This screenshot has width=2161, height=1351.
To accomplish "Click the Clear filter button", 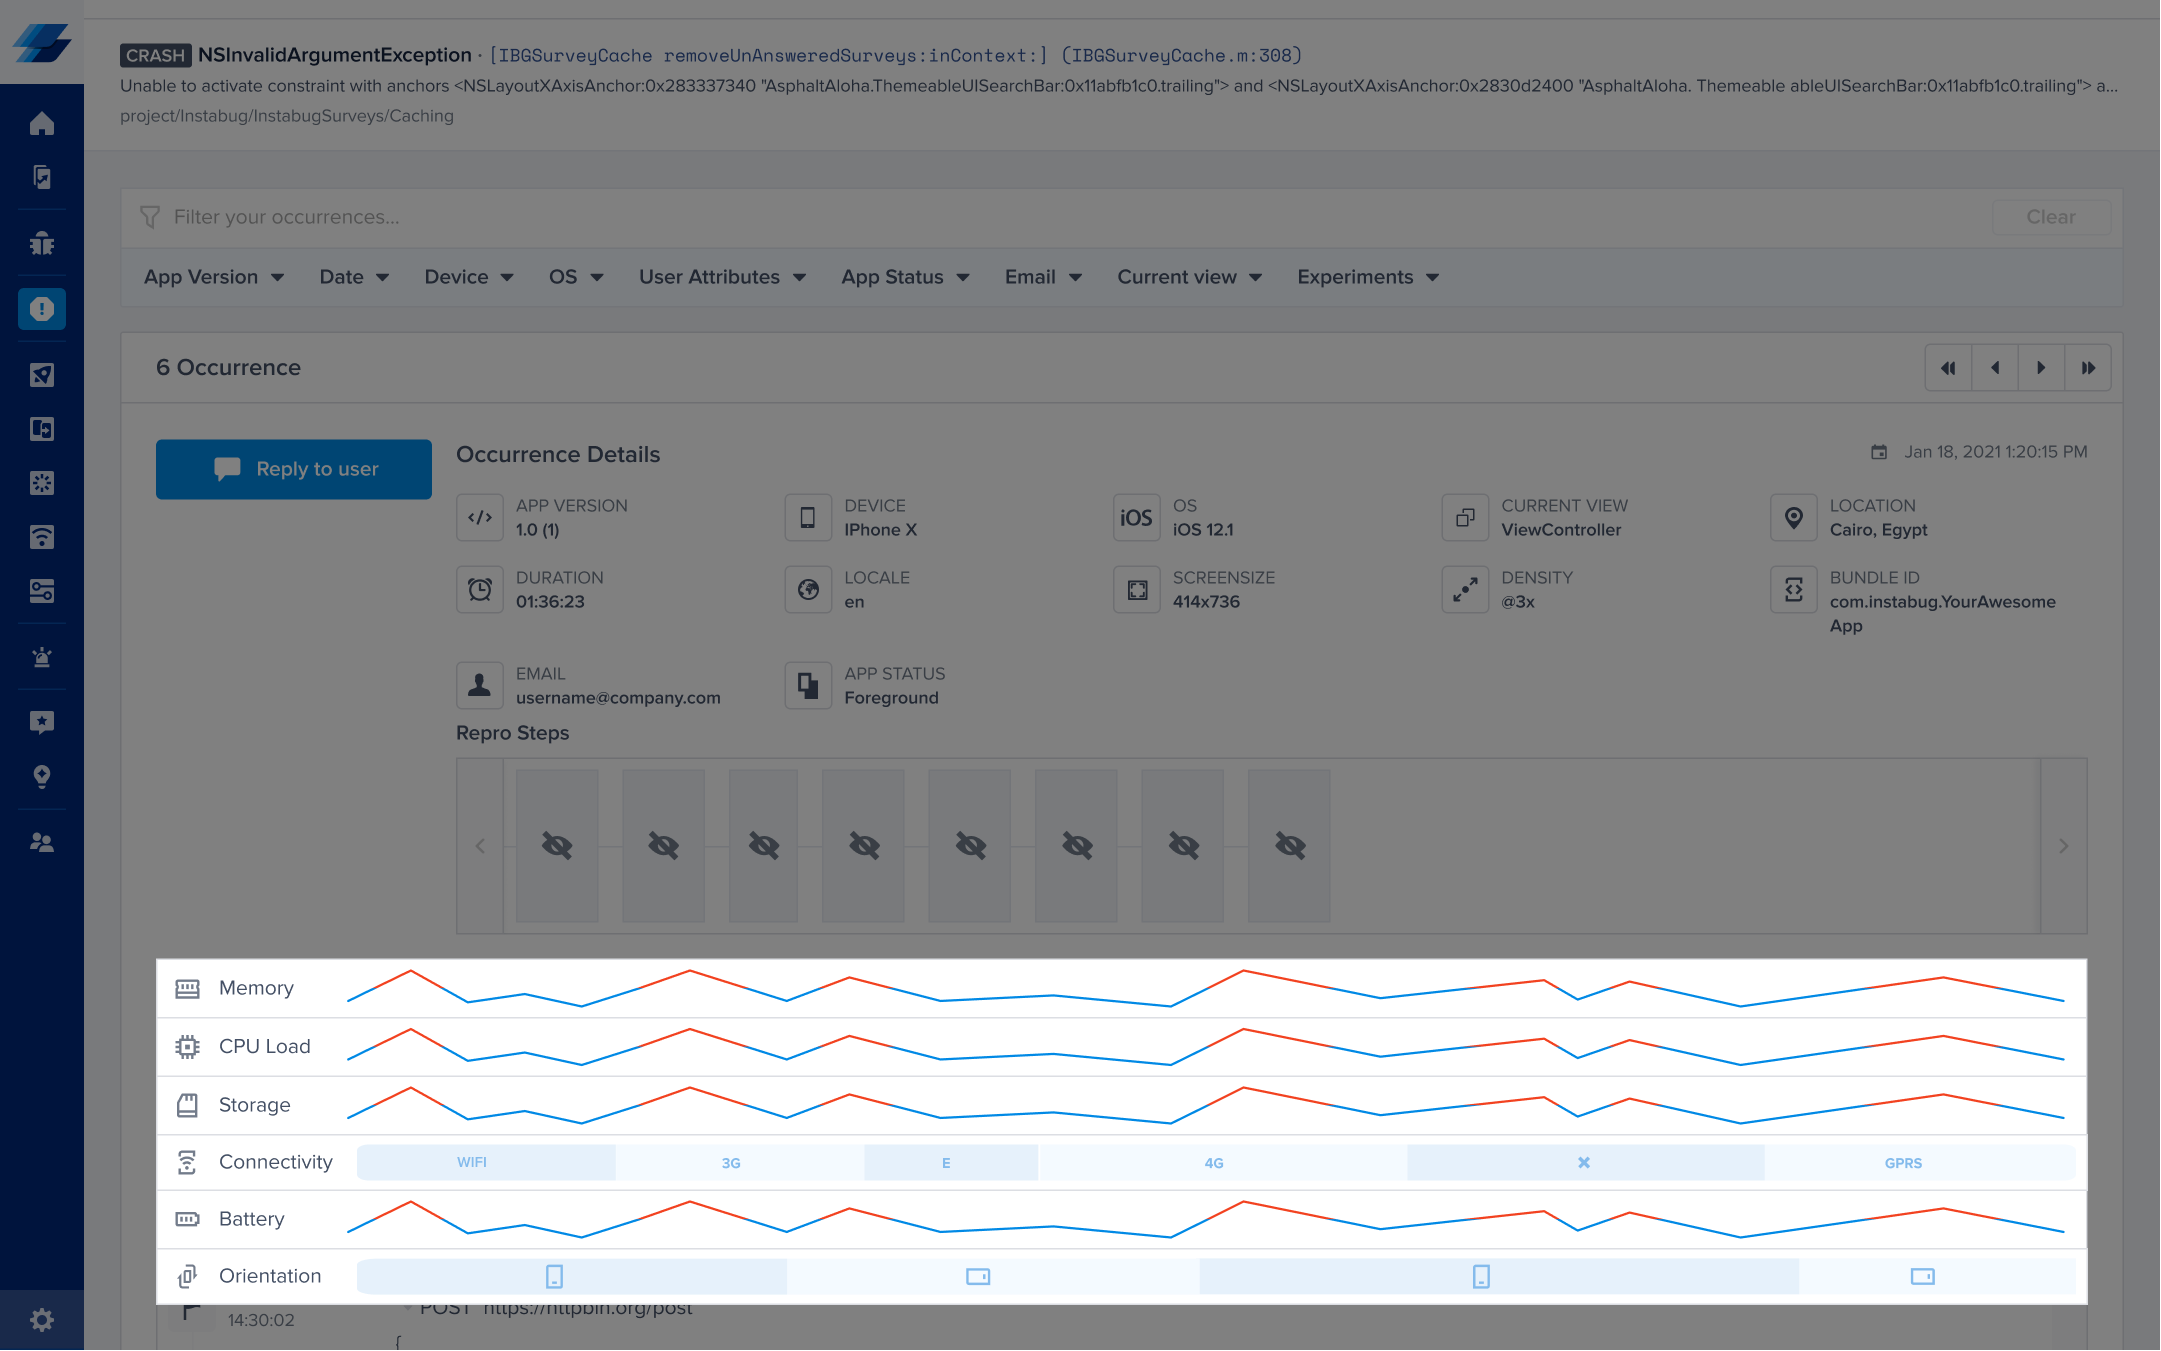I will pyautogui.click(x=2050, y=217).
